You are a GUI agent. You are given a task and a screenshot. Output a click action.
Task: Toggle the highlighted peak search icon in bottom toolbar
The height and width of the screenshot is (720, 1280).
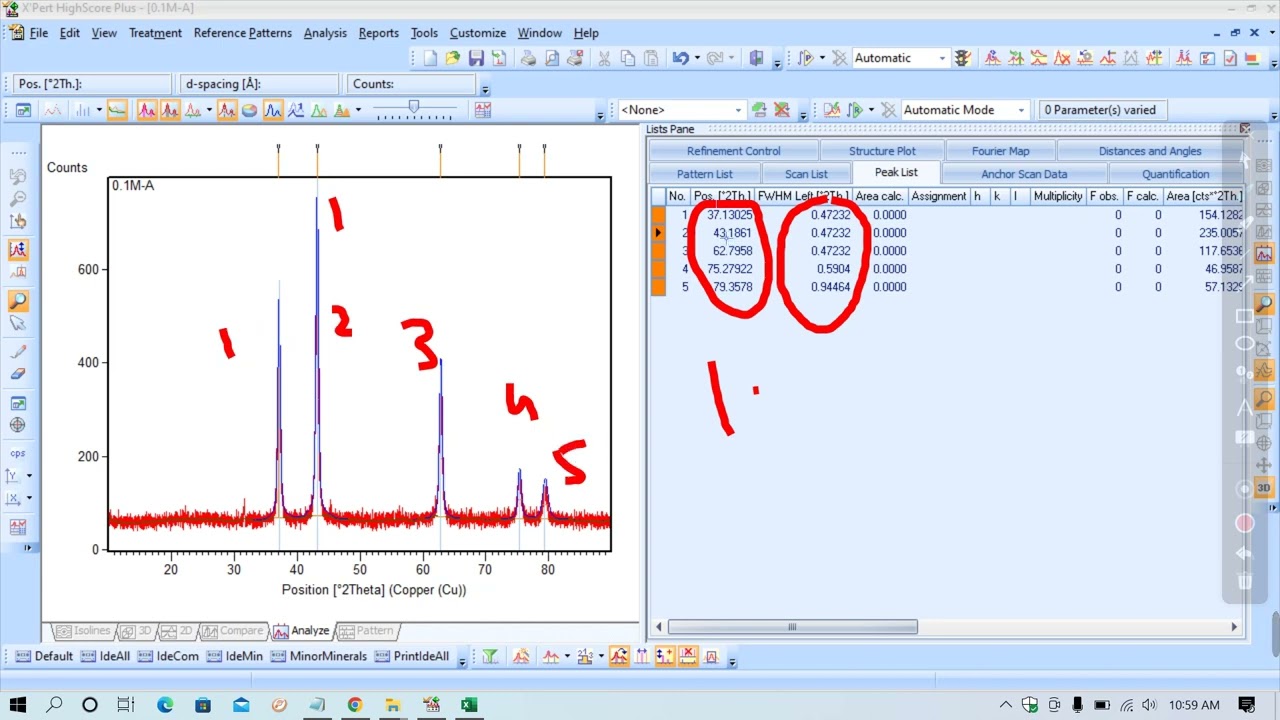click(x=619, y=657)
